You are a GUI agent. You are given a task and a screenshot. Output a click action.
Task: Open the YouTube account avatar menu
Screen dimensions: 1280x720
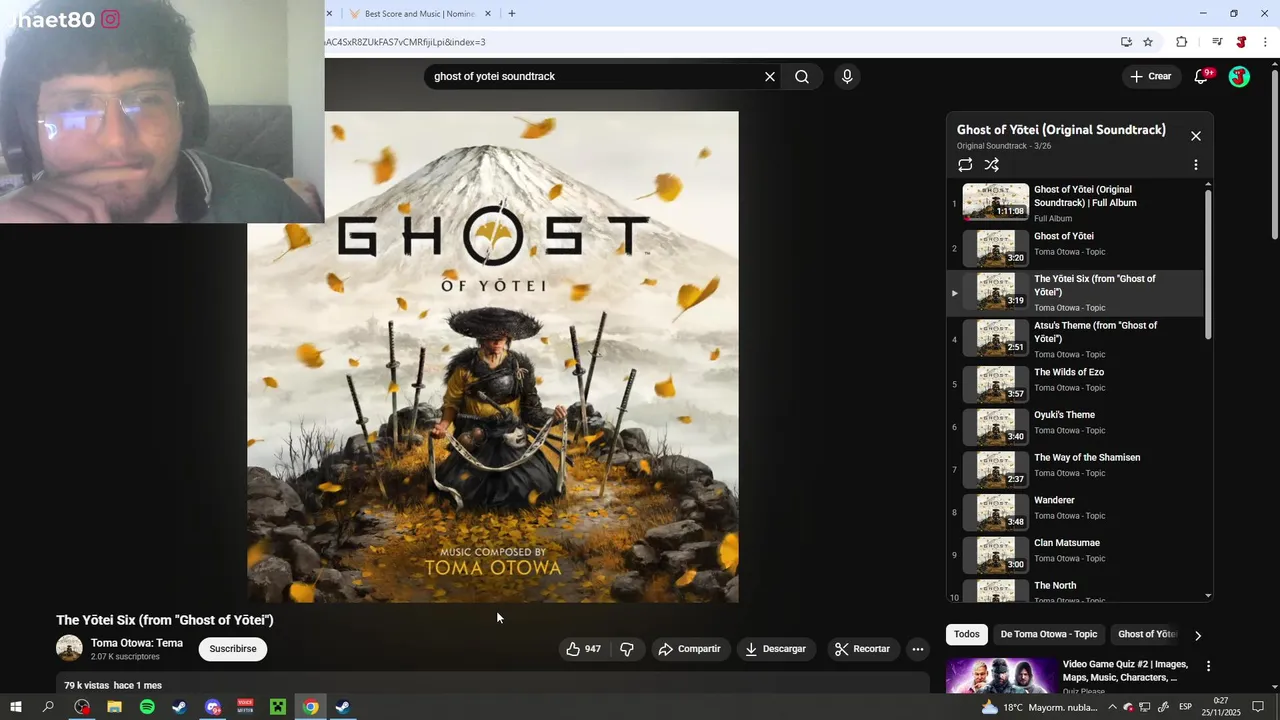click(x=1239, y=77)
